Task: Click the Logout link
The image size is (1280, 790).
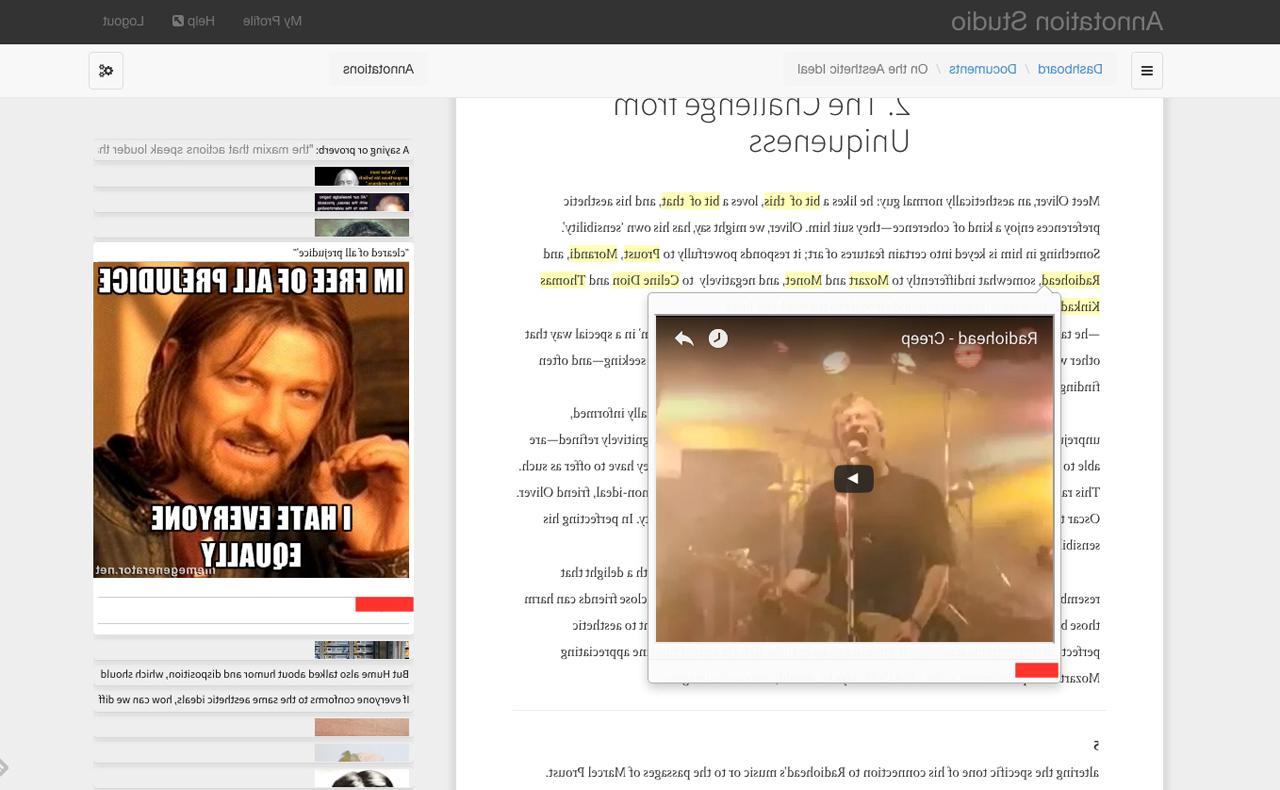Action: [123, 21]
